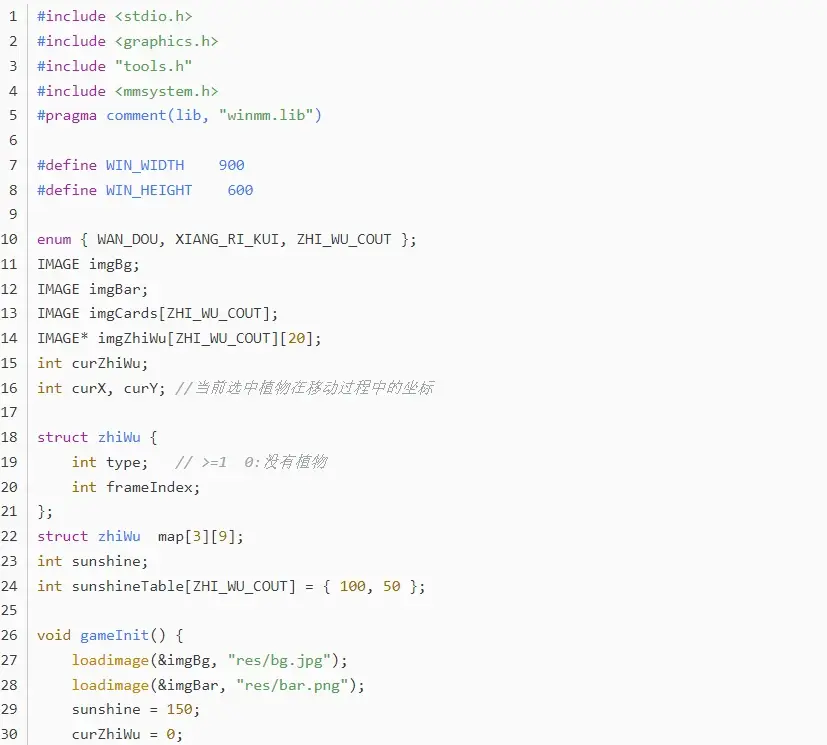Click struct zhiWu name on line 18
This screenshot has height=745, width=827.
119,437
